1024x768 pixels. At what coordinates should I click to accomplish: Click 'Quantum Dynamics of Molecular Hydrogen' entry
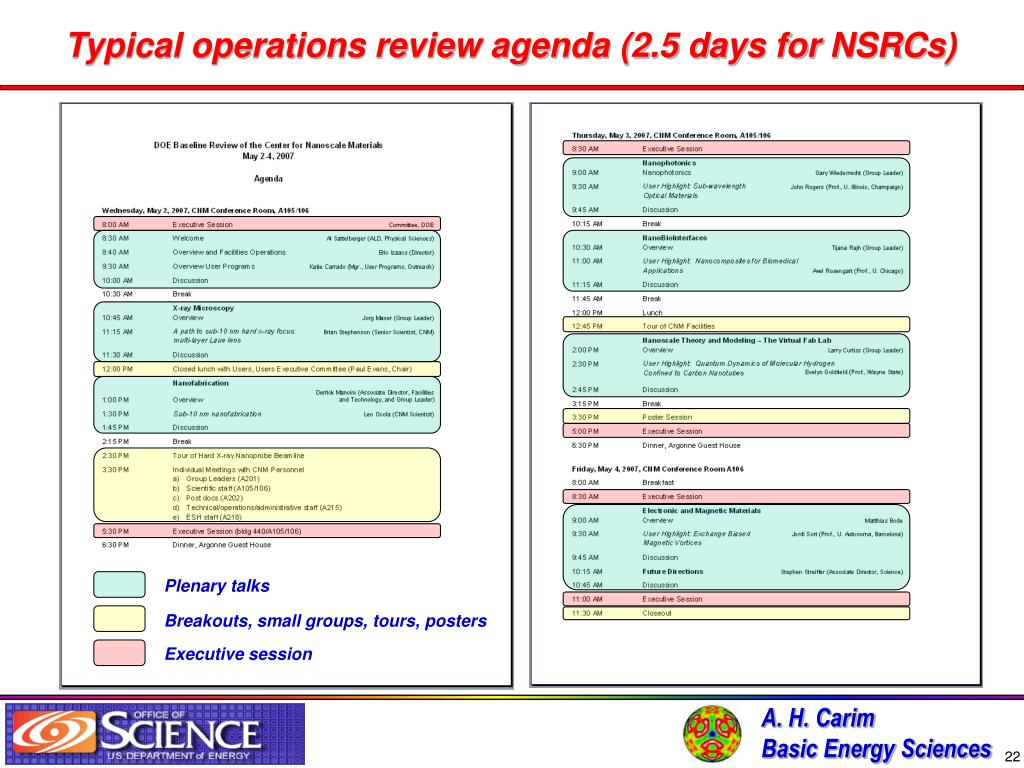[739, 368]
